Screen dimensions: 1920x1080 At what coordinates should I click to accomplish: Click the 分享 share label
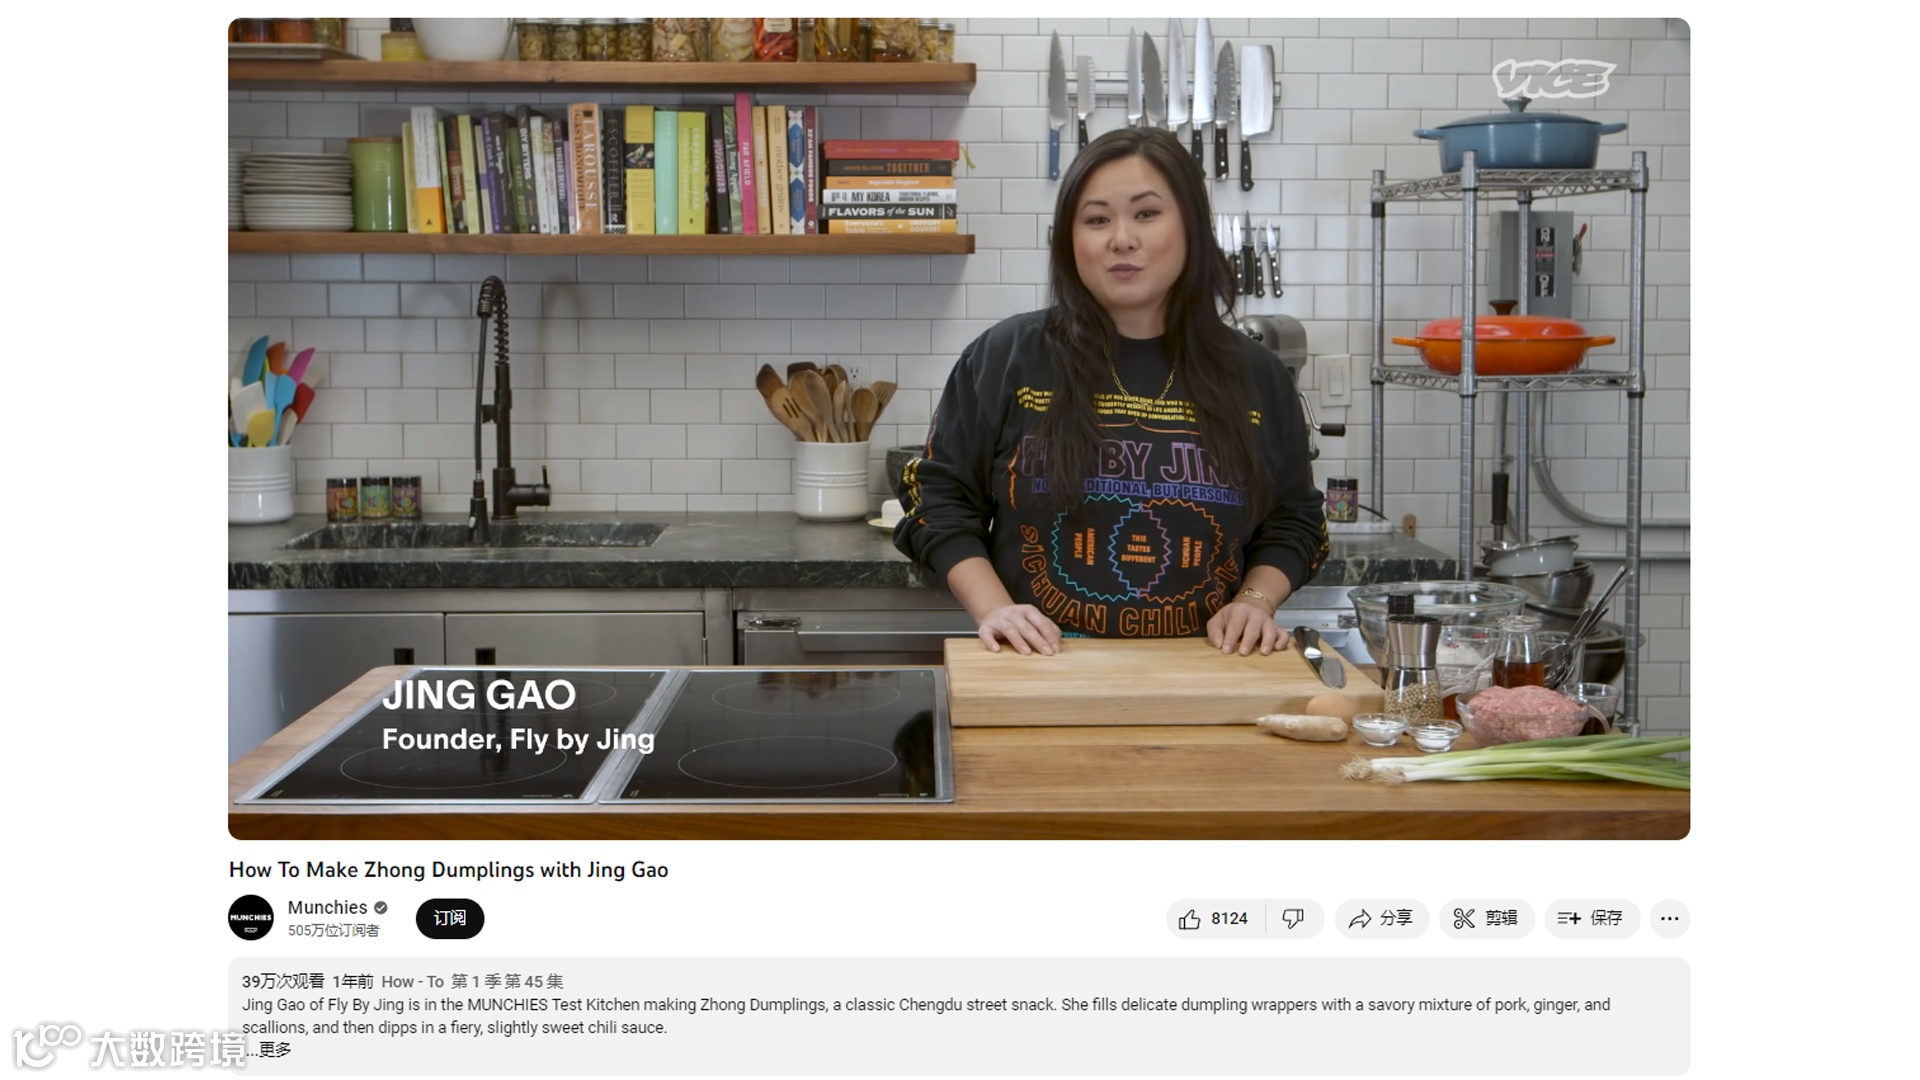click(x=1396, y=919)
